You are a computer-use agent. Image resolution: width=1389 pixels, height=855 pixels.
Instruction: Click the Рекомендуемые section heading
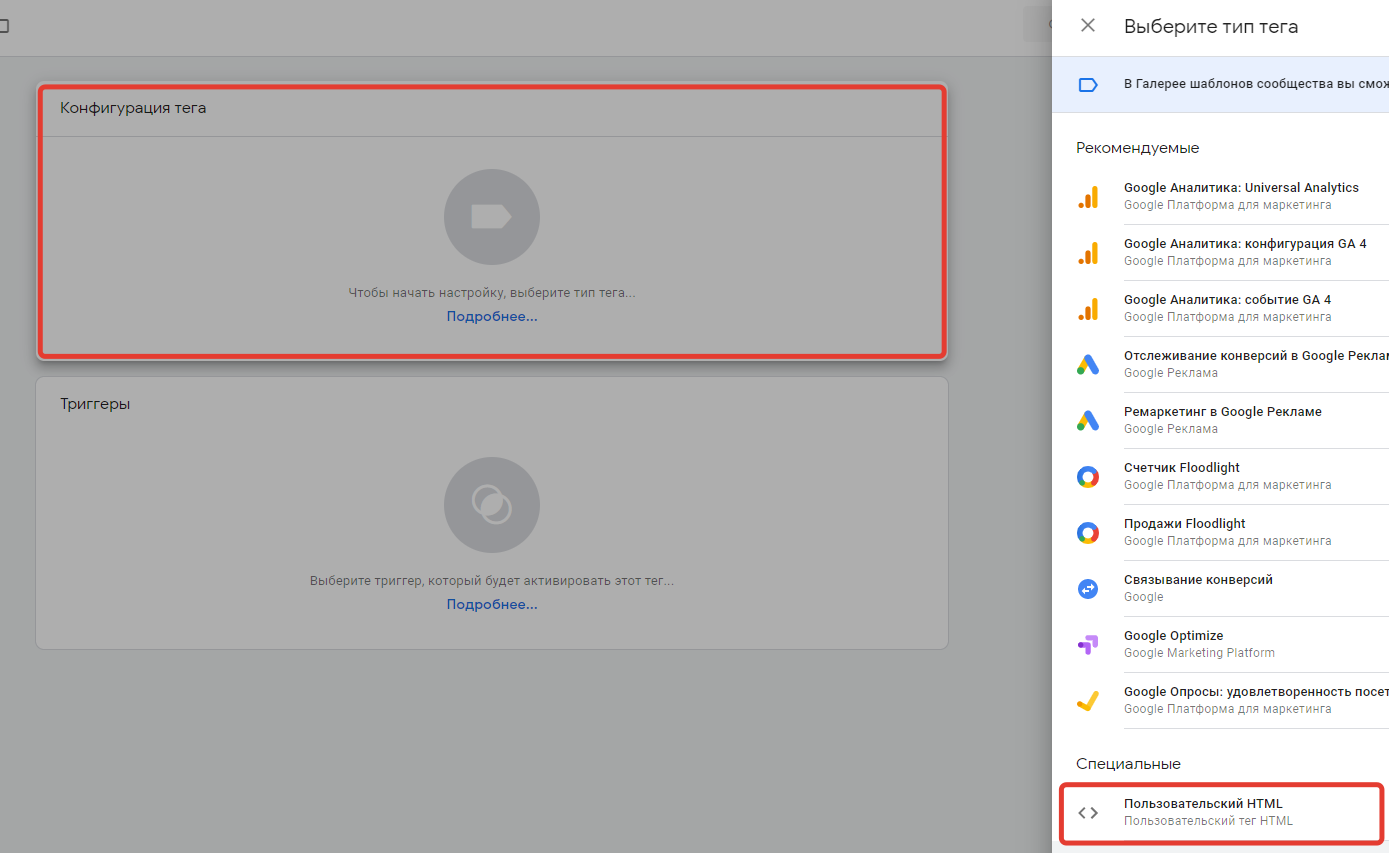(x=1137, y=148)
